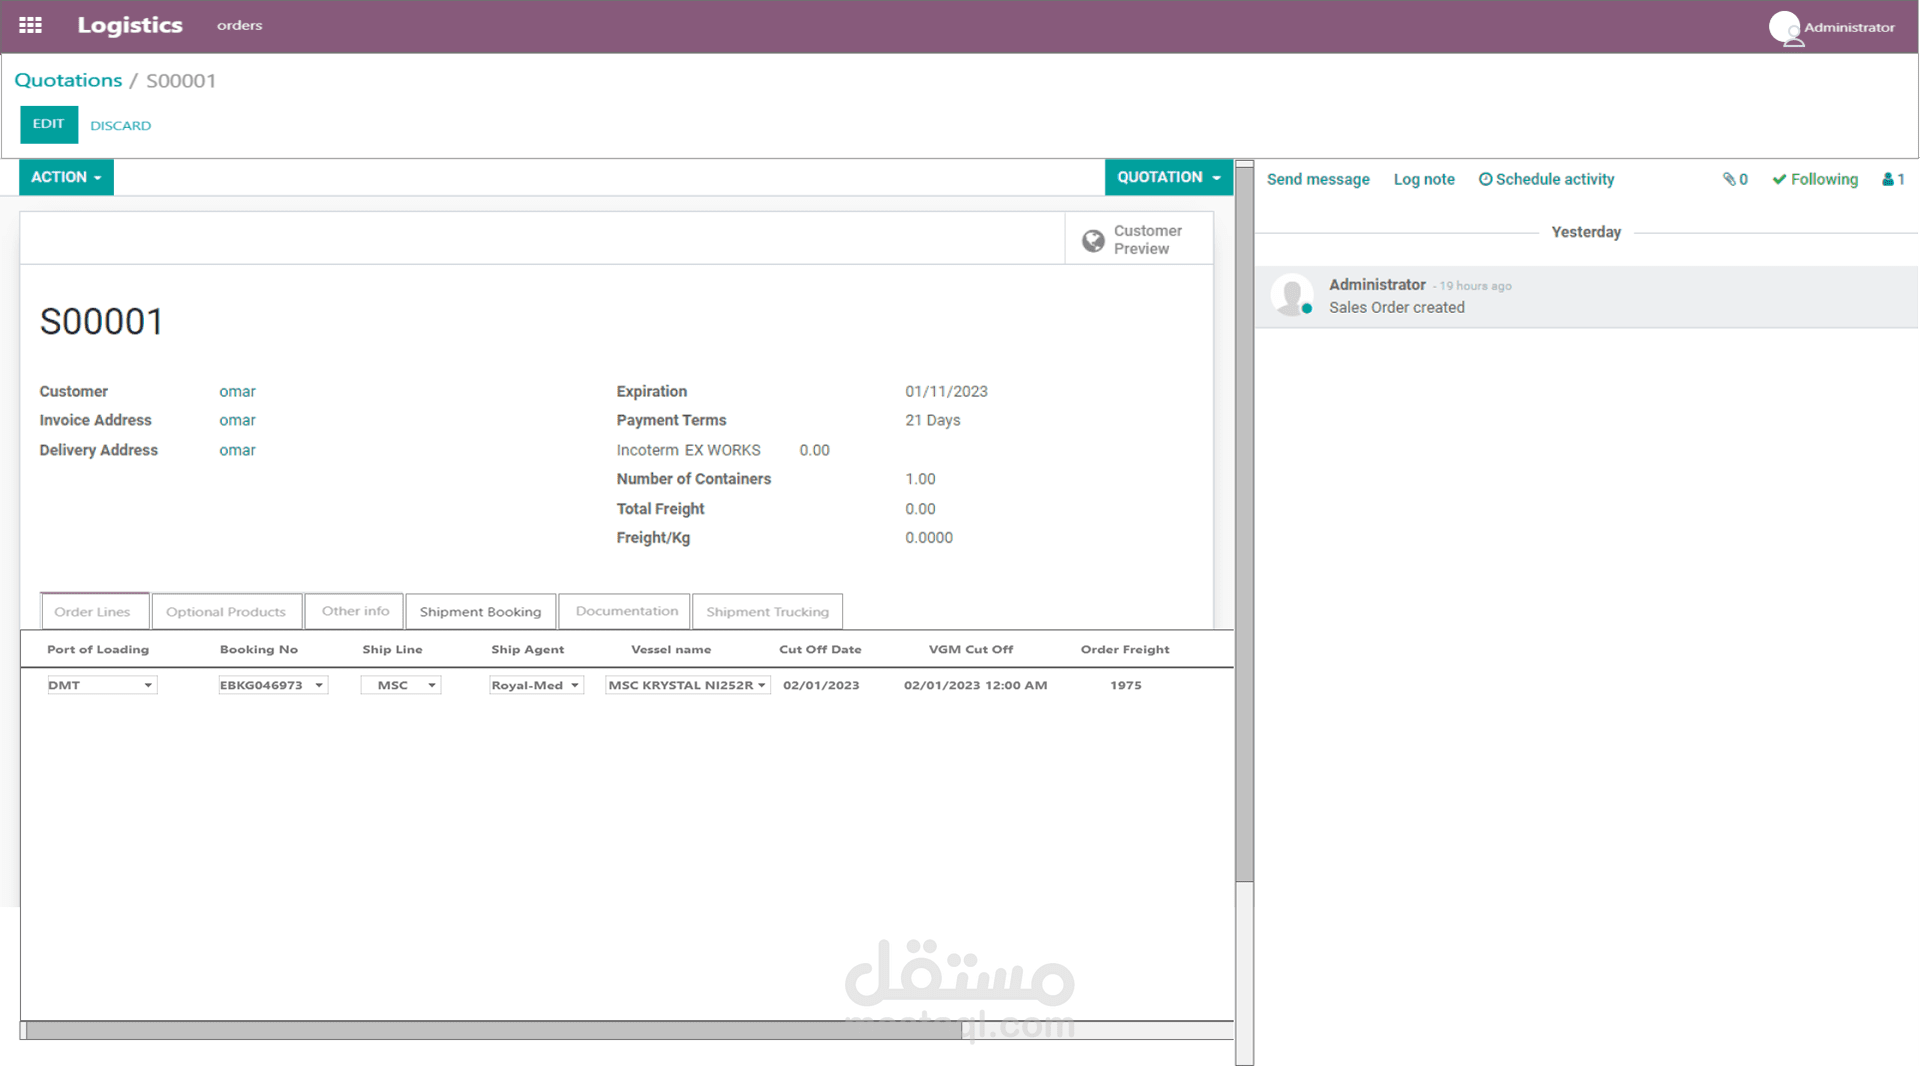
Task: Expand the Port of Loading DMT dropdown
Action: (148, 684)
